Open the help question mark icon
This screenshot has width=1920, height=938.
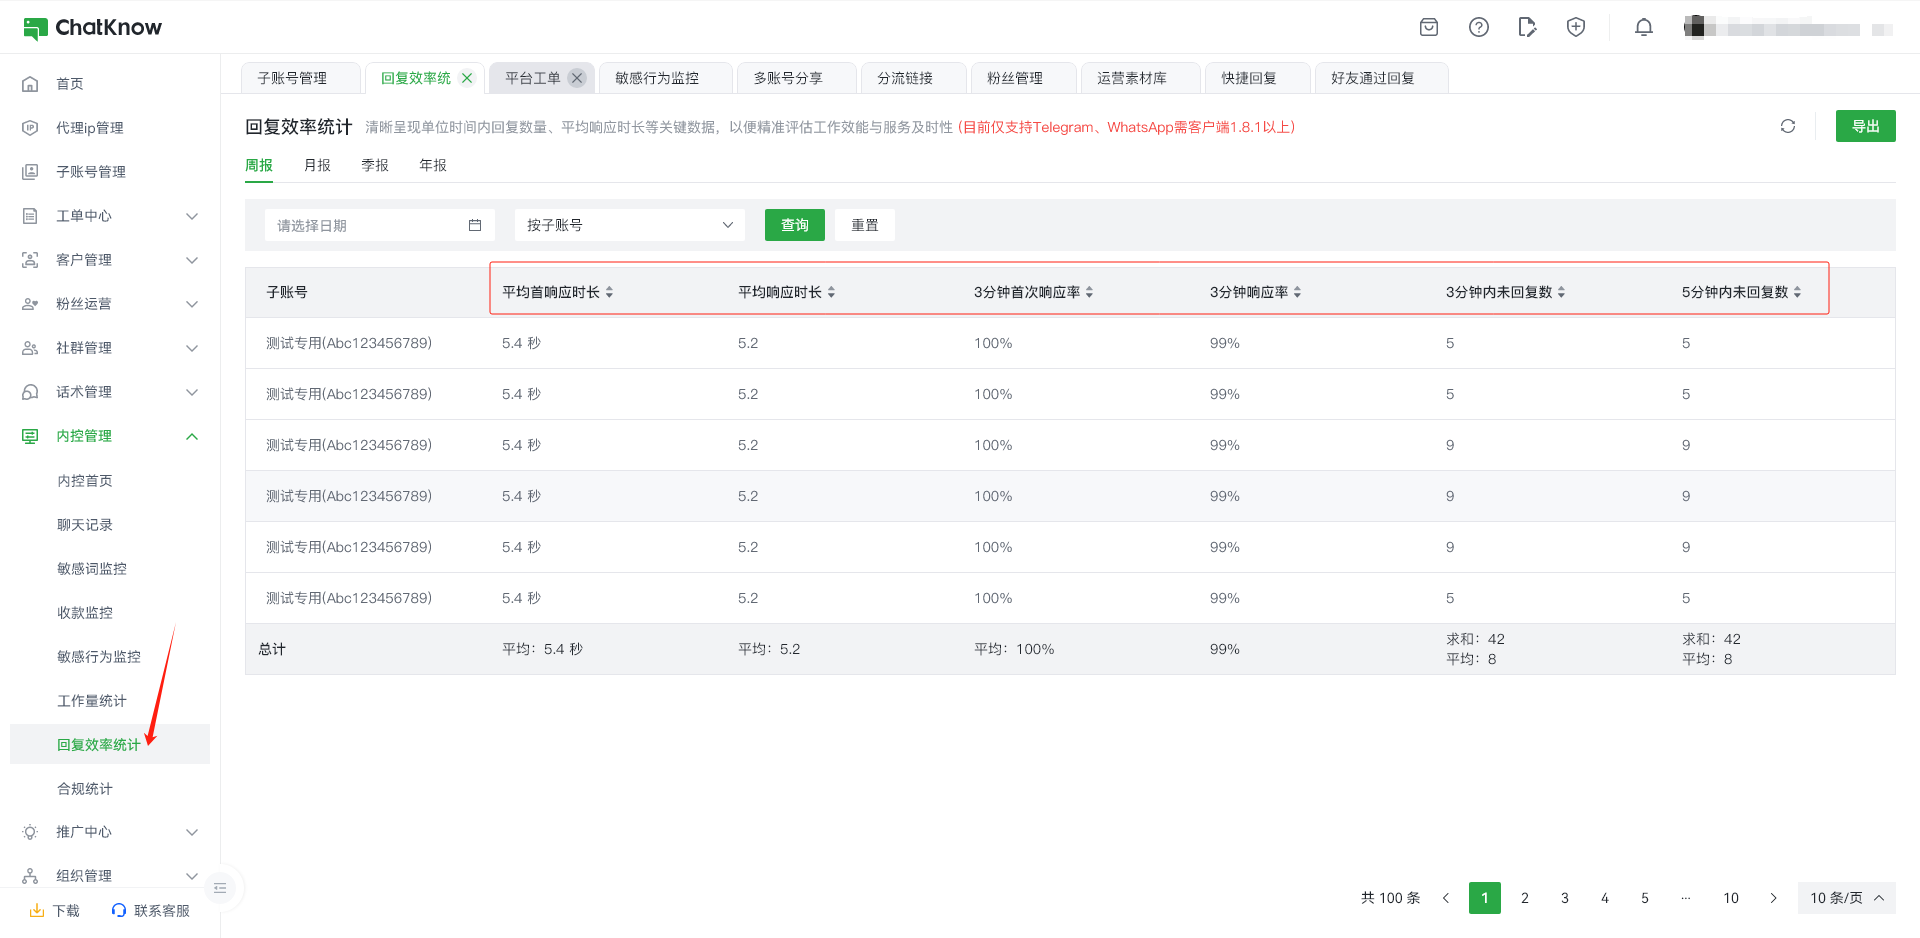click(x=1478, y=27)
